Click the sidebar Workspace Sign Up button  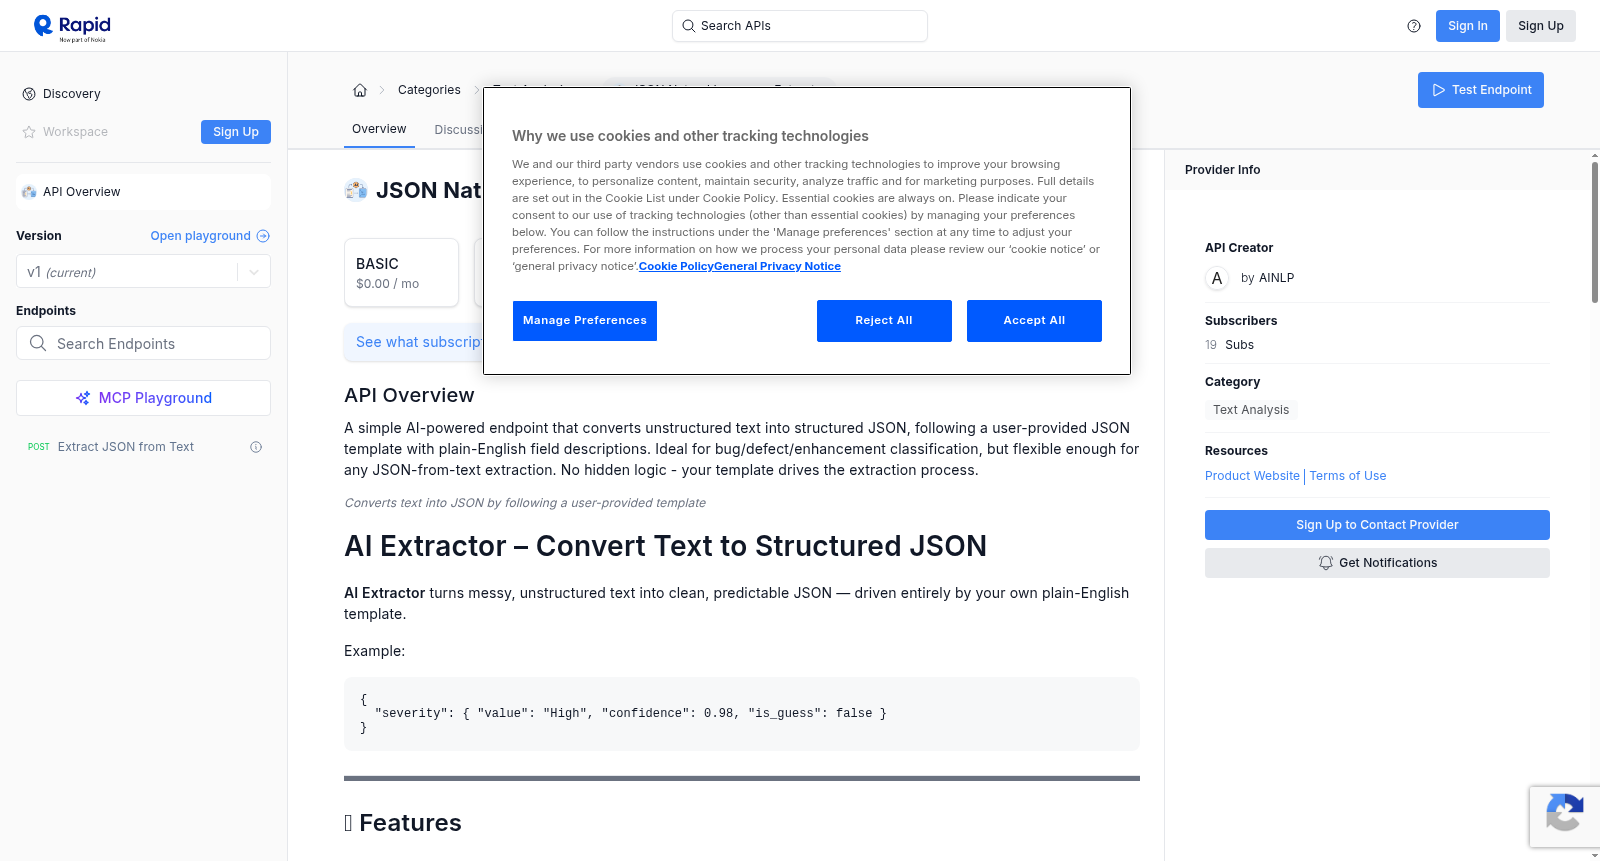236,132
